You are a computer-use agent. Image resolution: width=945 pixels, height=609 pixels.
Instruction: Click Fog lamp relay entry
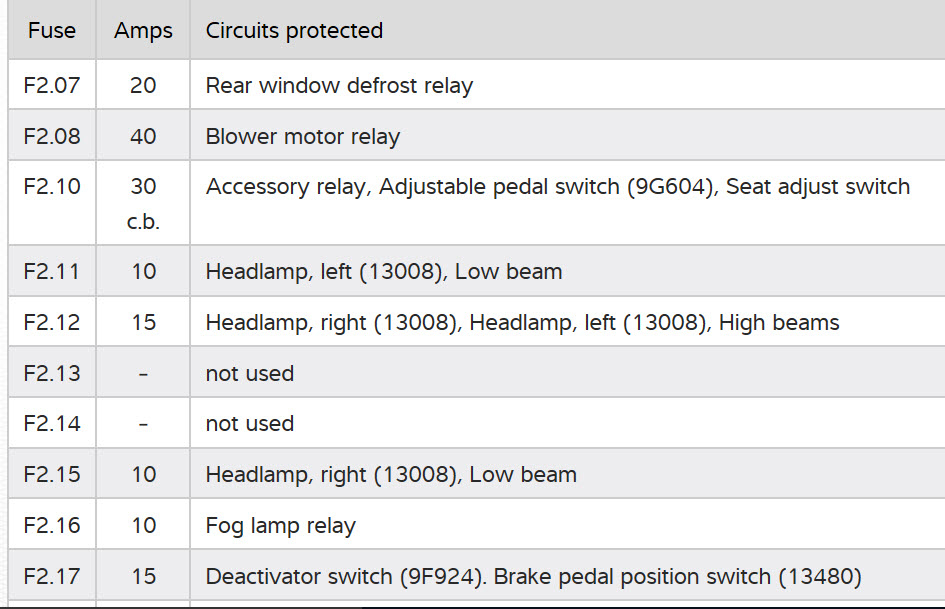280,526
